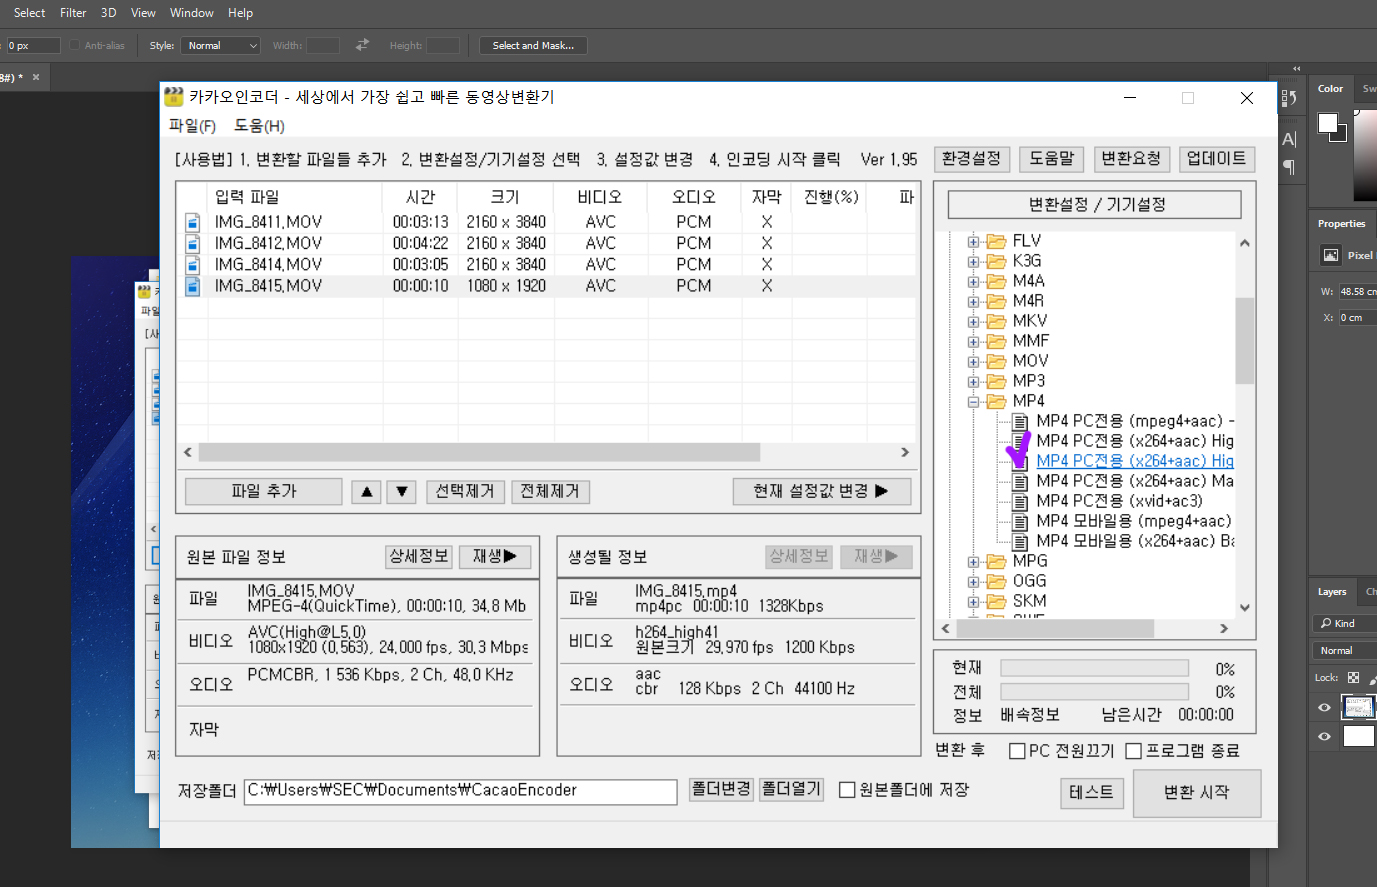Click the IMG_8412.MOV file icon
1377x887 pixels.
(193, 243)
